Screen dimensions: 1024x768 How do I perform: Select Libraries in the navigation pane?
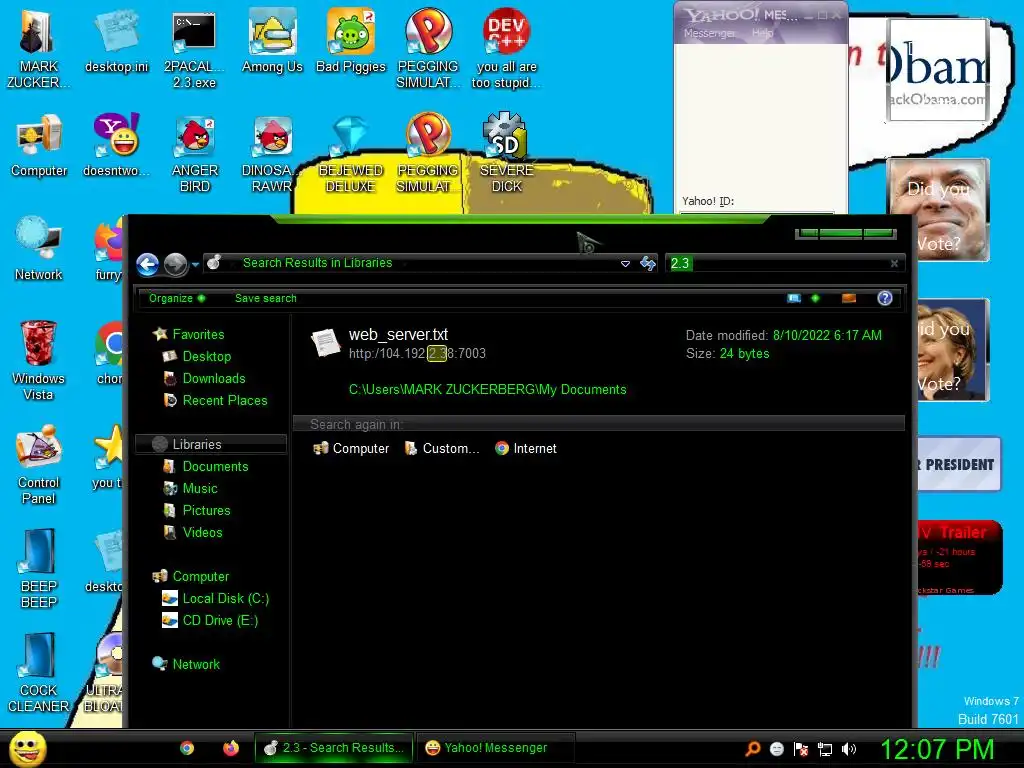[x=210, y=444]
